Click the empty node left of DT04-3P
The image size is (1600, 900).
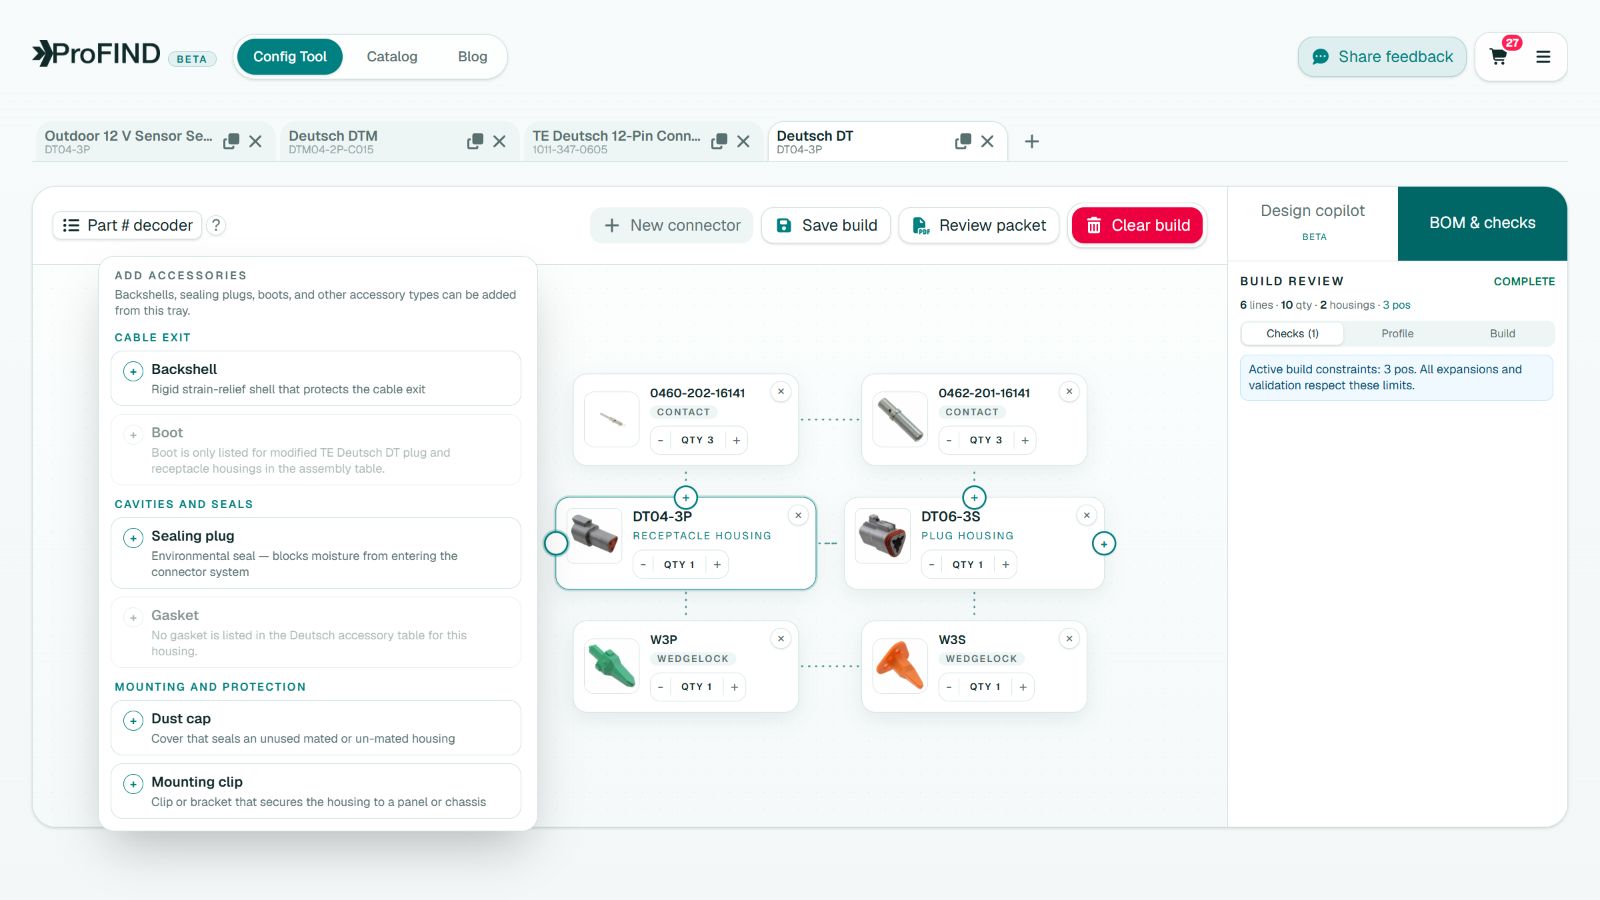[x=556, y=543]
